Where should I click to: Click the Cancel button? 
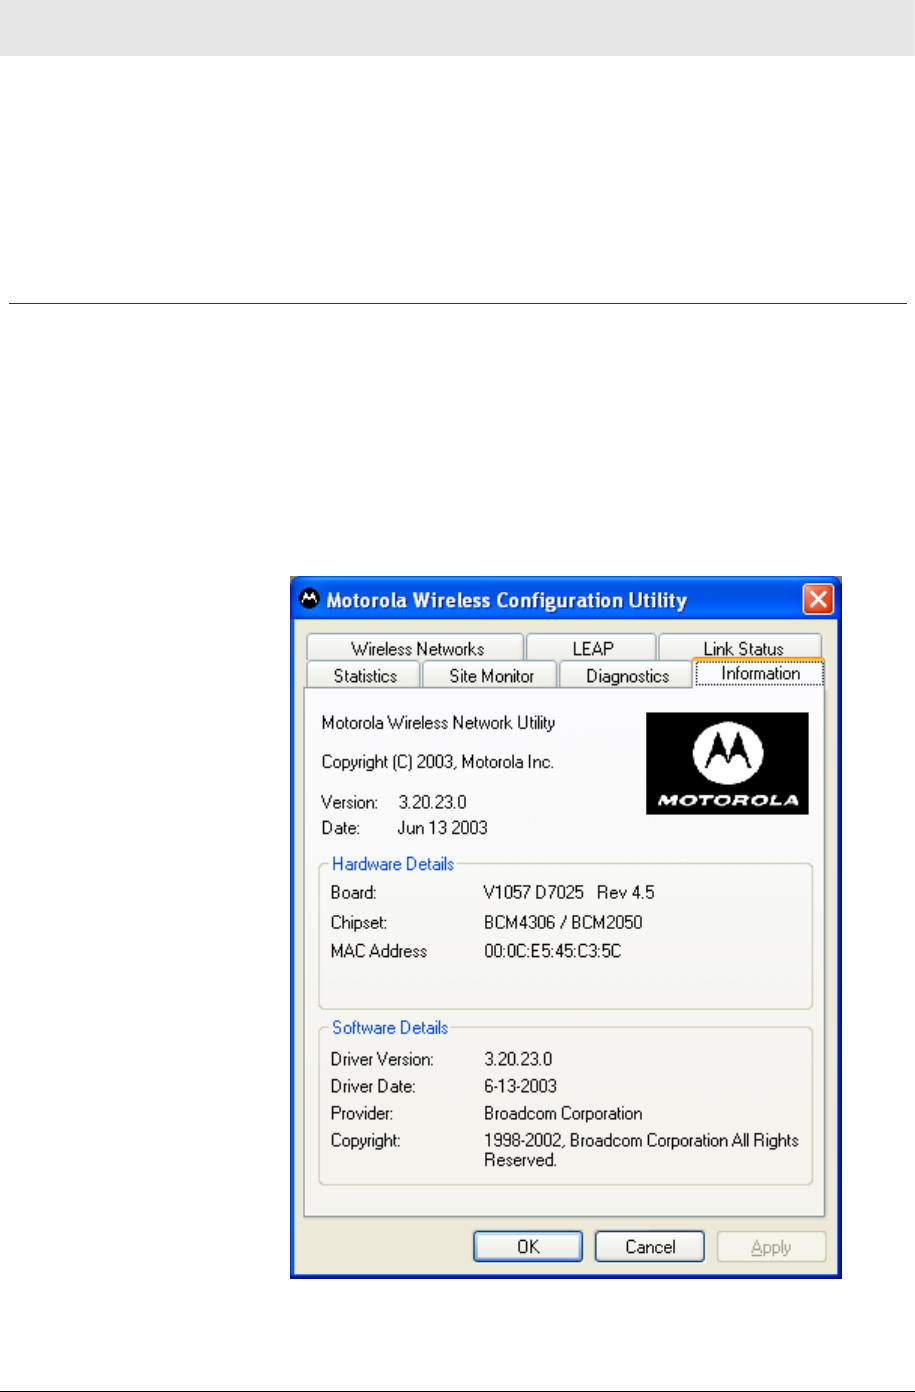650,1247
